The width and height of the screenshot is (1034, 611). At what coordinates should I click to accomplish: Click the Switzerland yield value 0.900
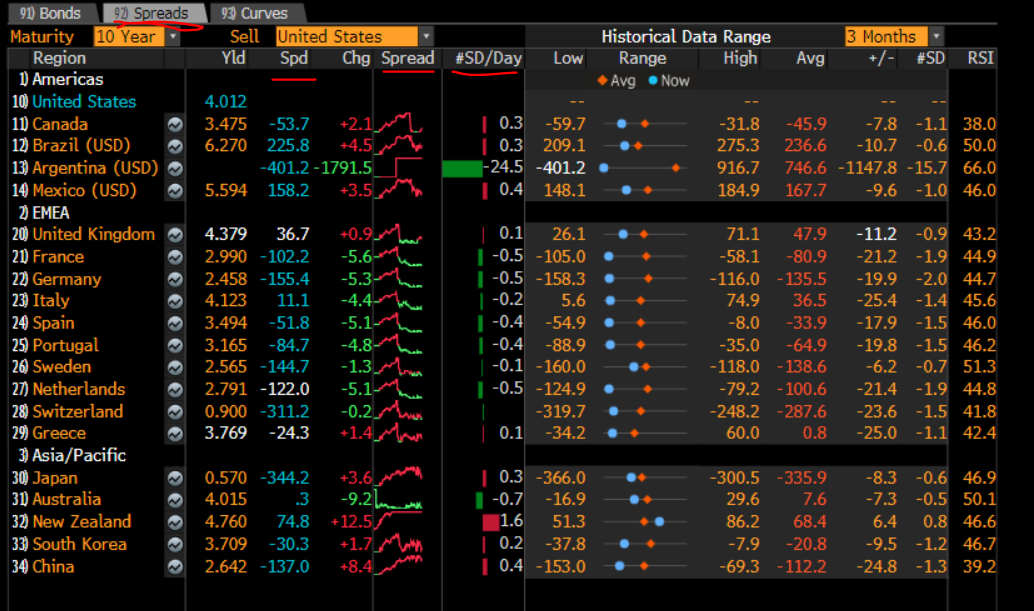[x=226, y=412]
